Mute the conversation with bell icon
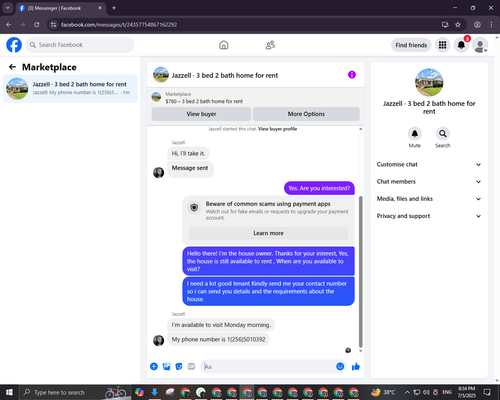The height and width of the screenshot is (400, 500). pyautogui.click(x=415, y=134)
